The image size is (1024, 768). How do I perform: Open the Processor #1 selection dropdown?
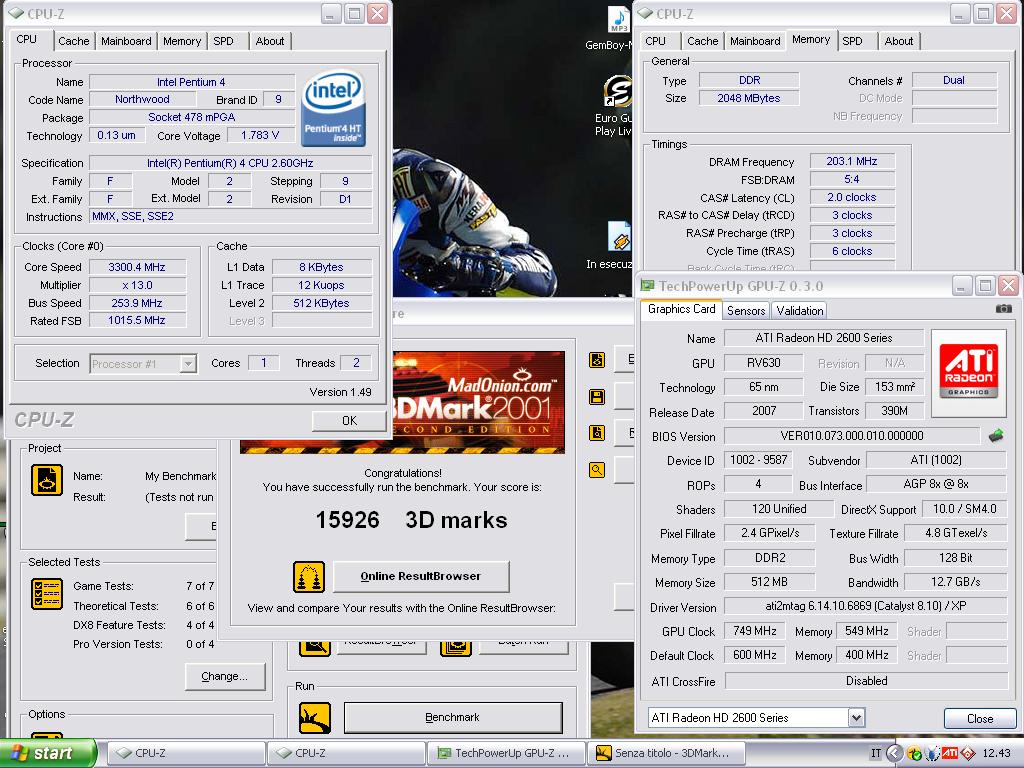188,363
